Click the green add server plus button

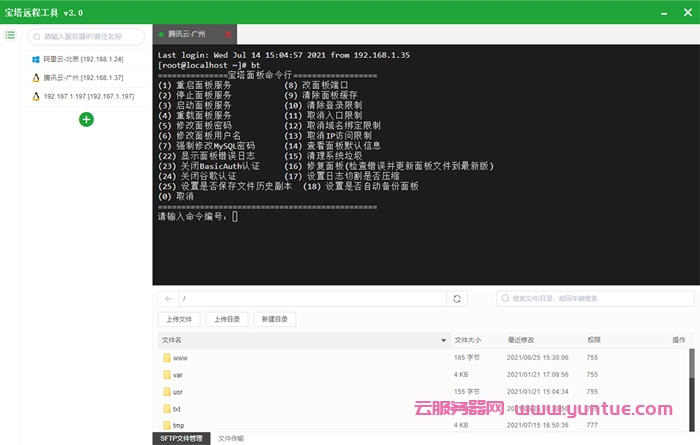coord(86,119)
